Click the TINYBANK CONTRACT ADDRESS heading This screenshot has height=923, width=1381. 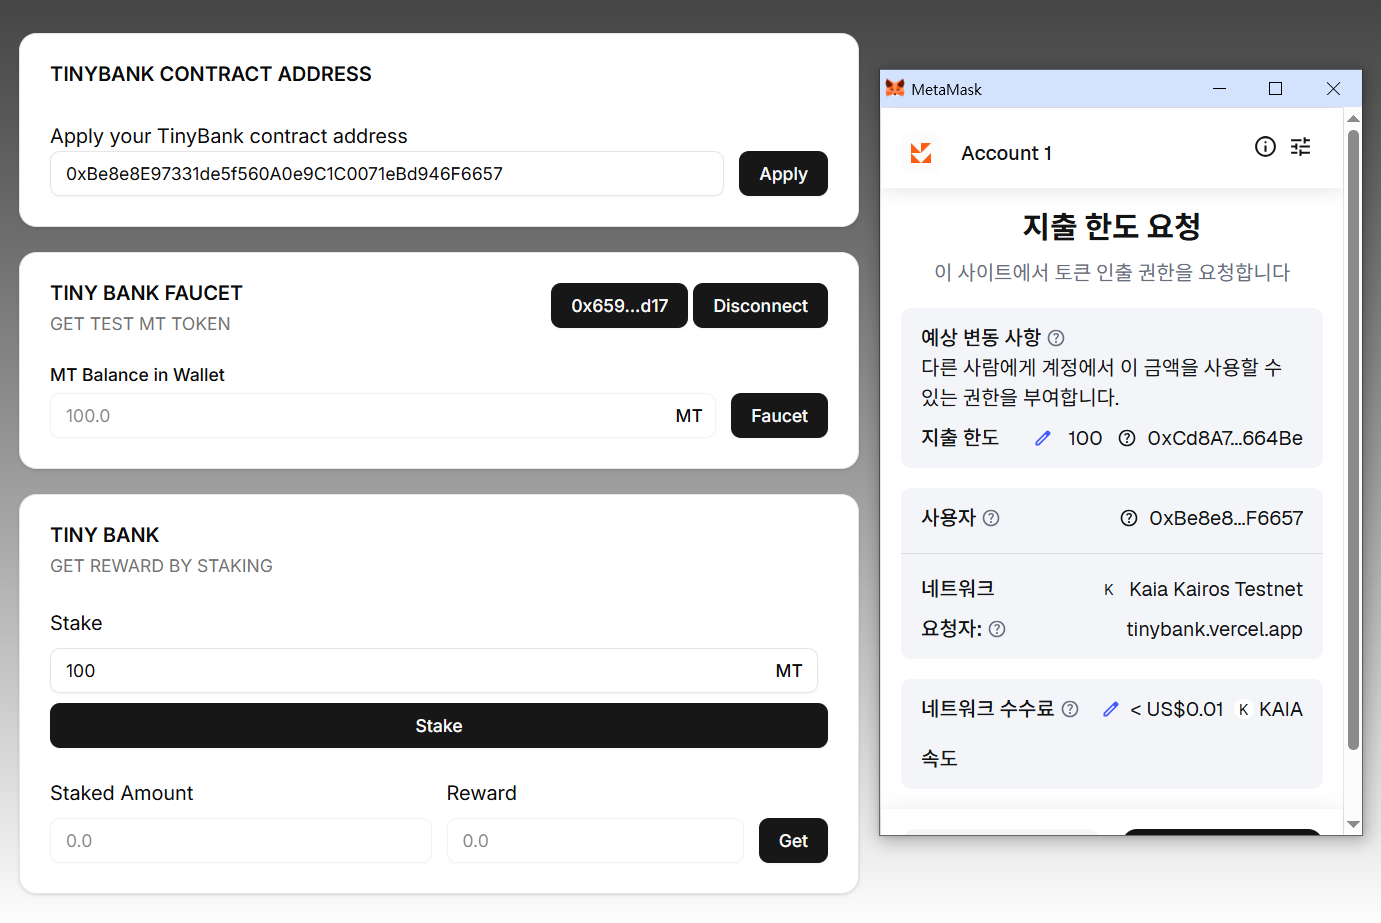211,74
